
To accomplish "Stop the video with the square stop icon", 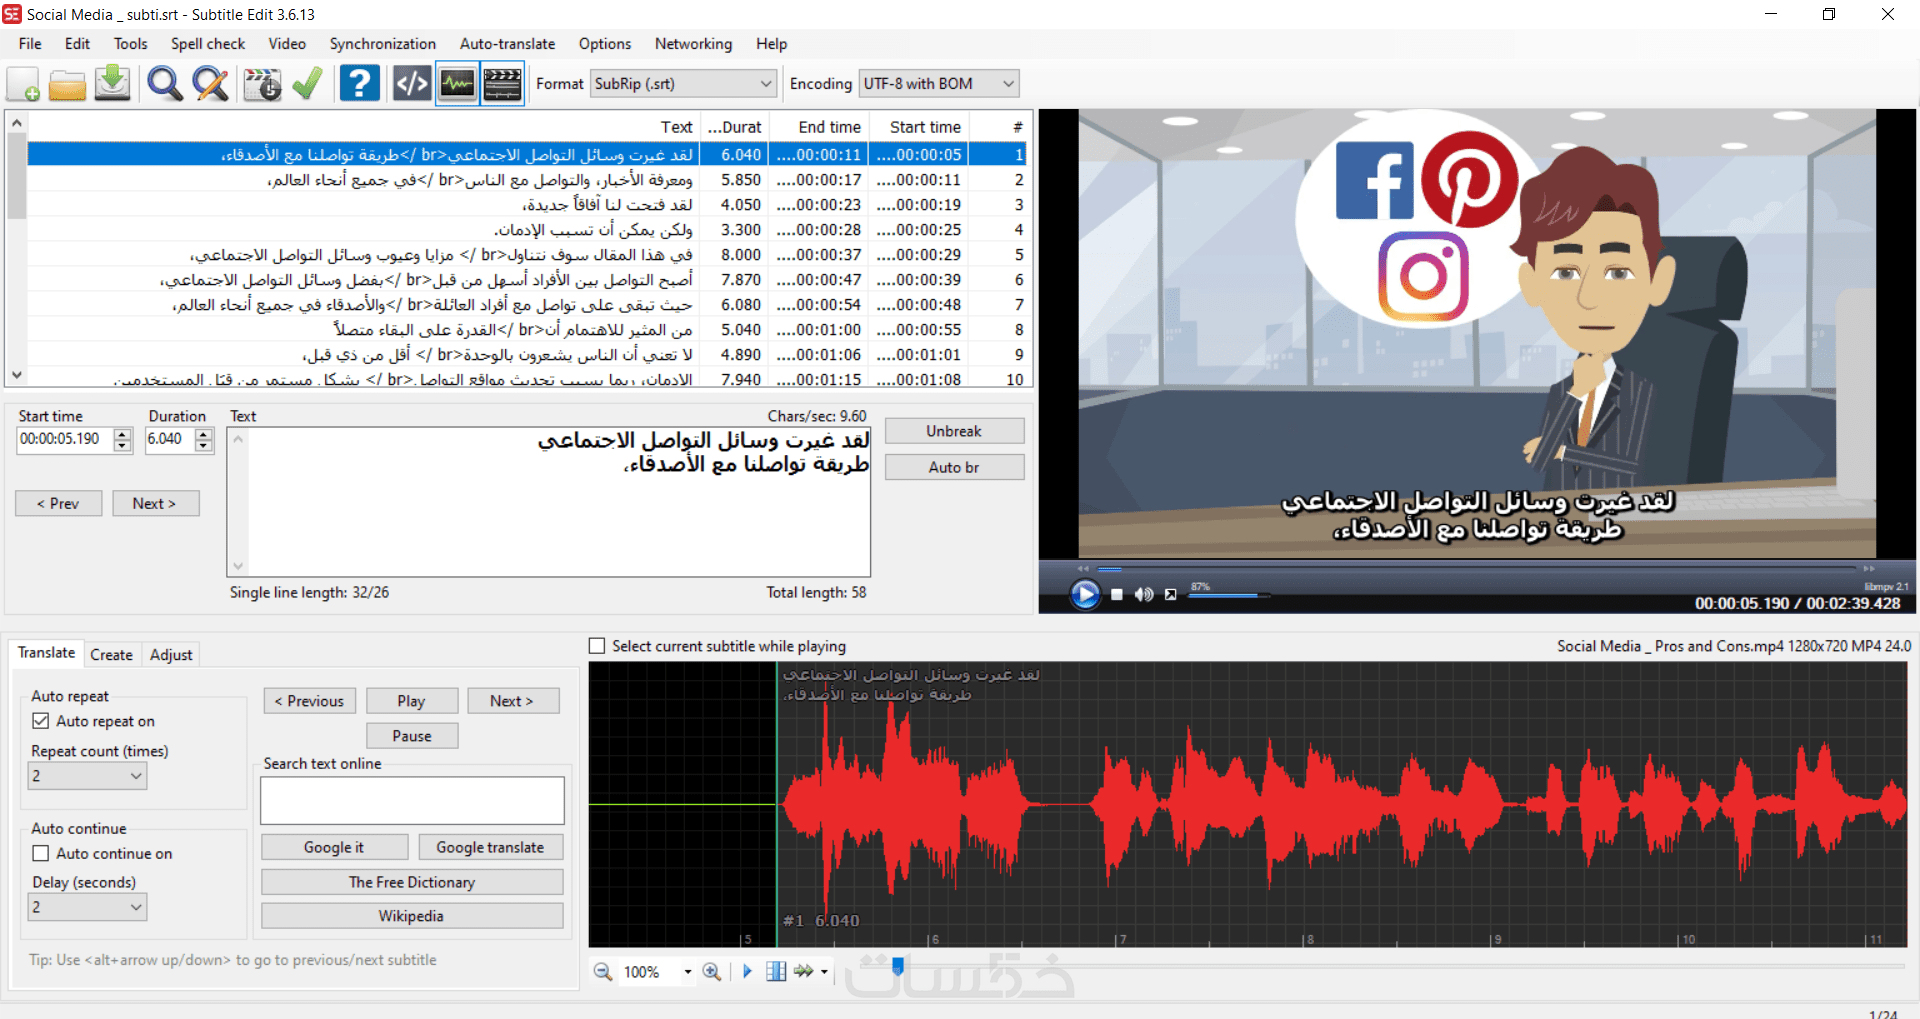I will (1117, 594).
